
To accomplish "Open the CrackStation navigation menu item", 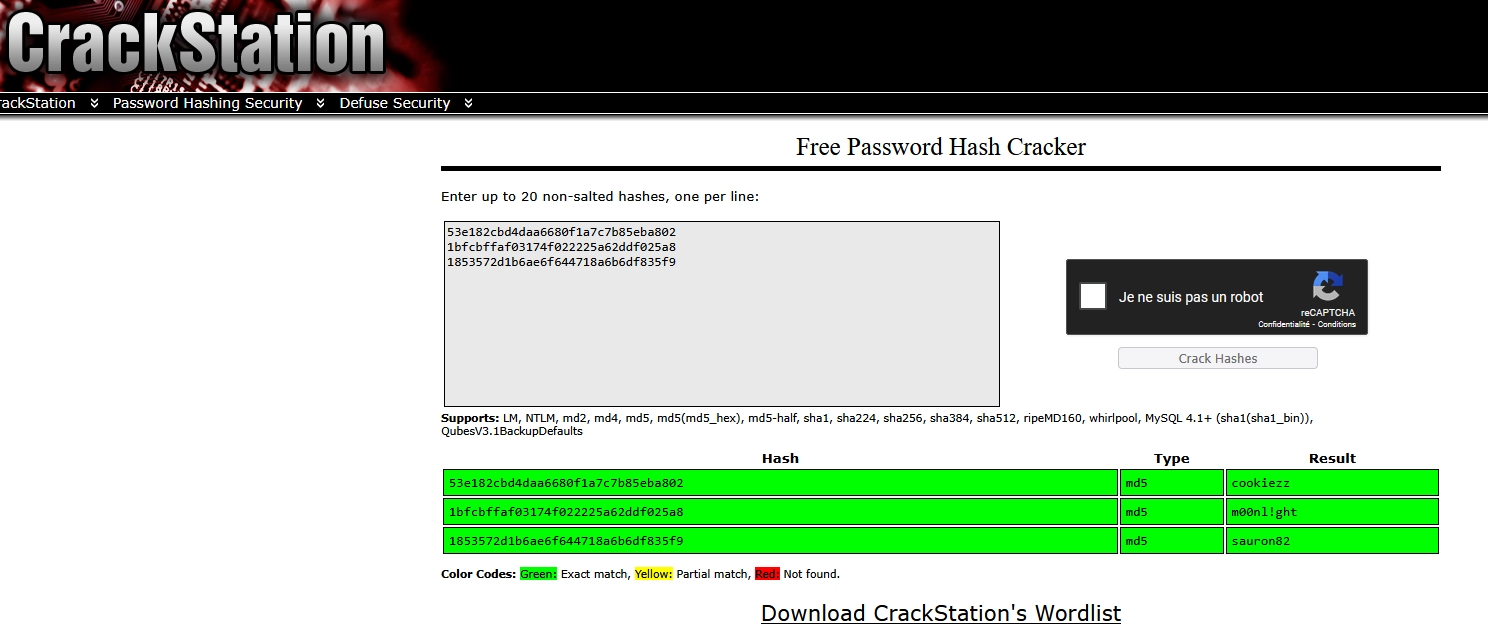I will pos(37,103).
